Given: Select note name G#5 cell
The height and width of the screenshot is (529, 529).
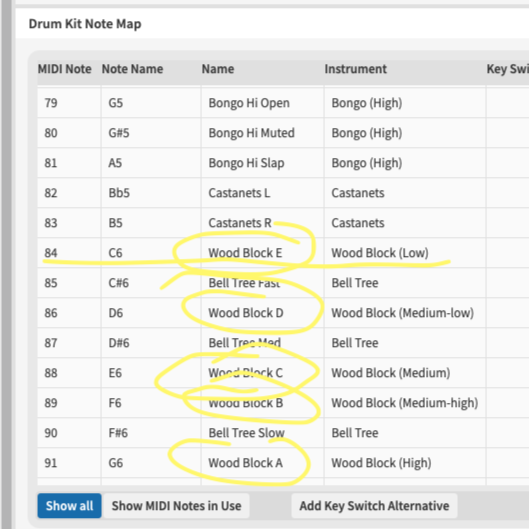Looking at the screenshot, I should pyautogui.click(x=151, y=133).
